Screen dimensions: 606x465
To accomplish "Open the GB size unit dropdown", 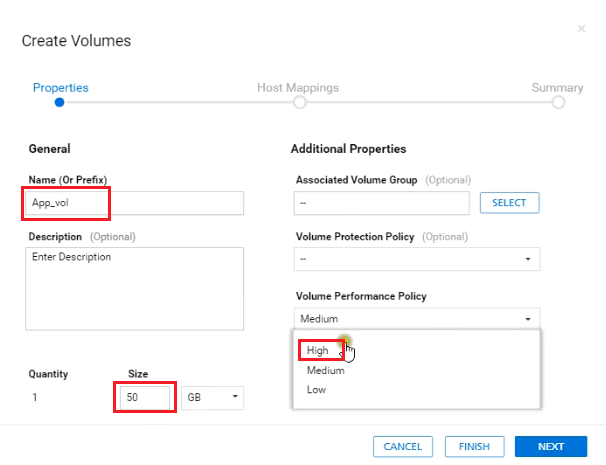I will (x=213, y=397).
